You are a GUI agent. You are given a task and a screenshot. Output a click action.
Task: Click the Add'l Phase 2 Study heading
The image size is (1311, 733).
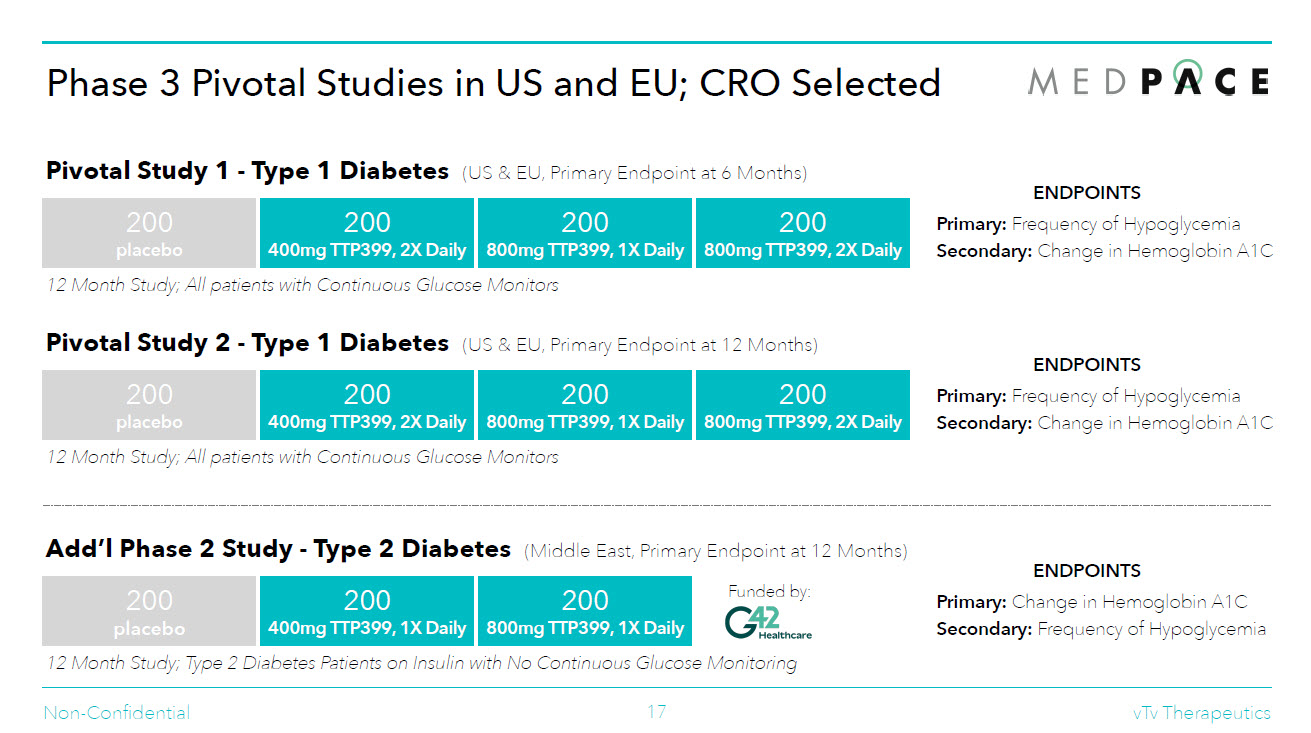pos(278,549)
